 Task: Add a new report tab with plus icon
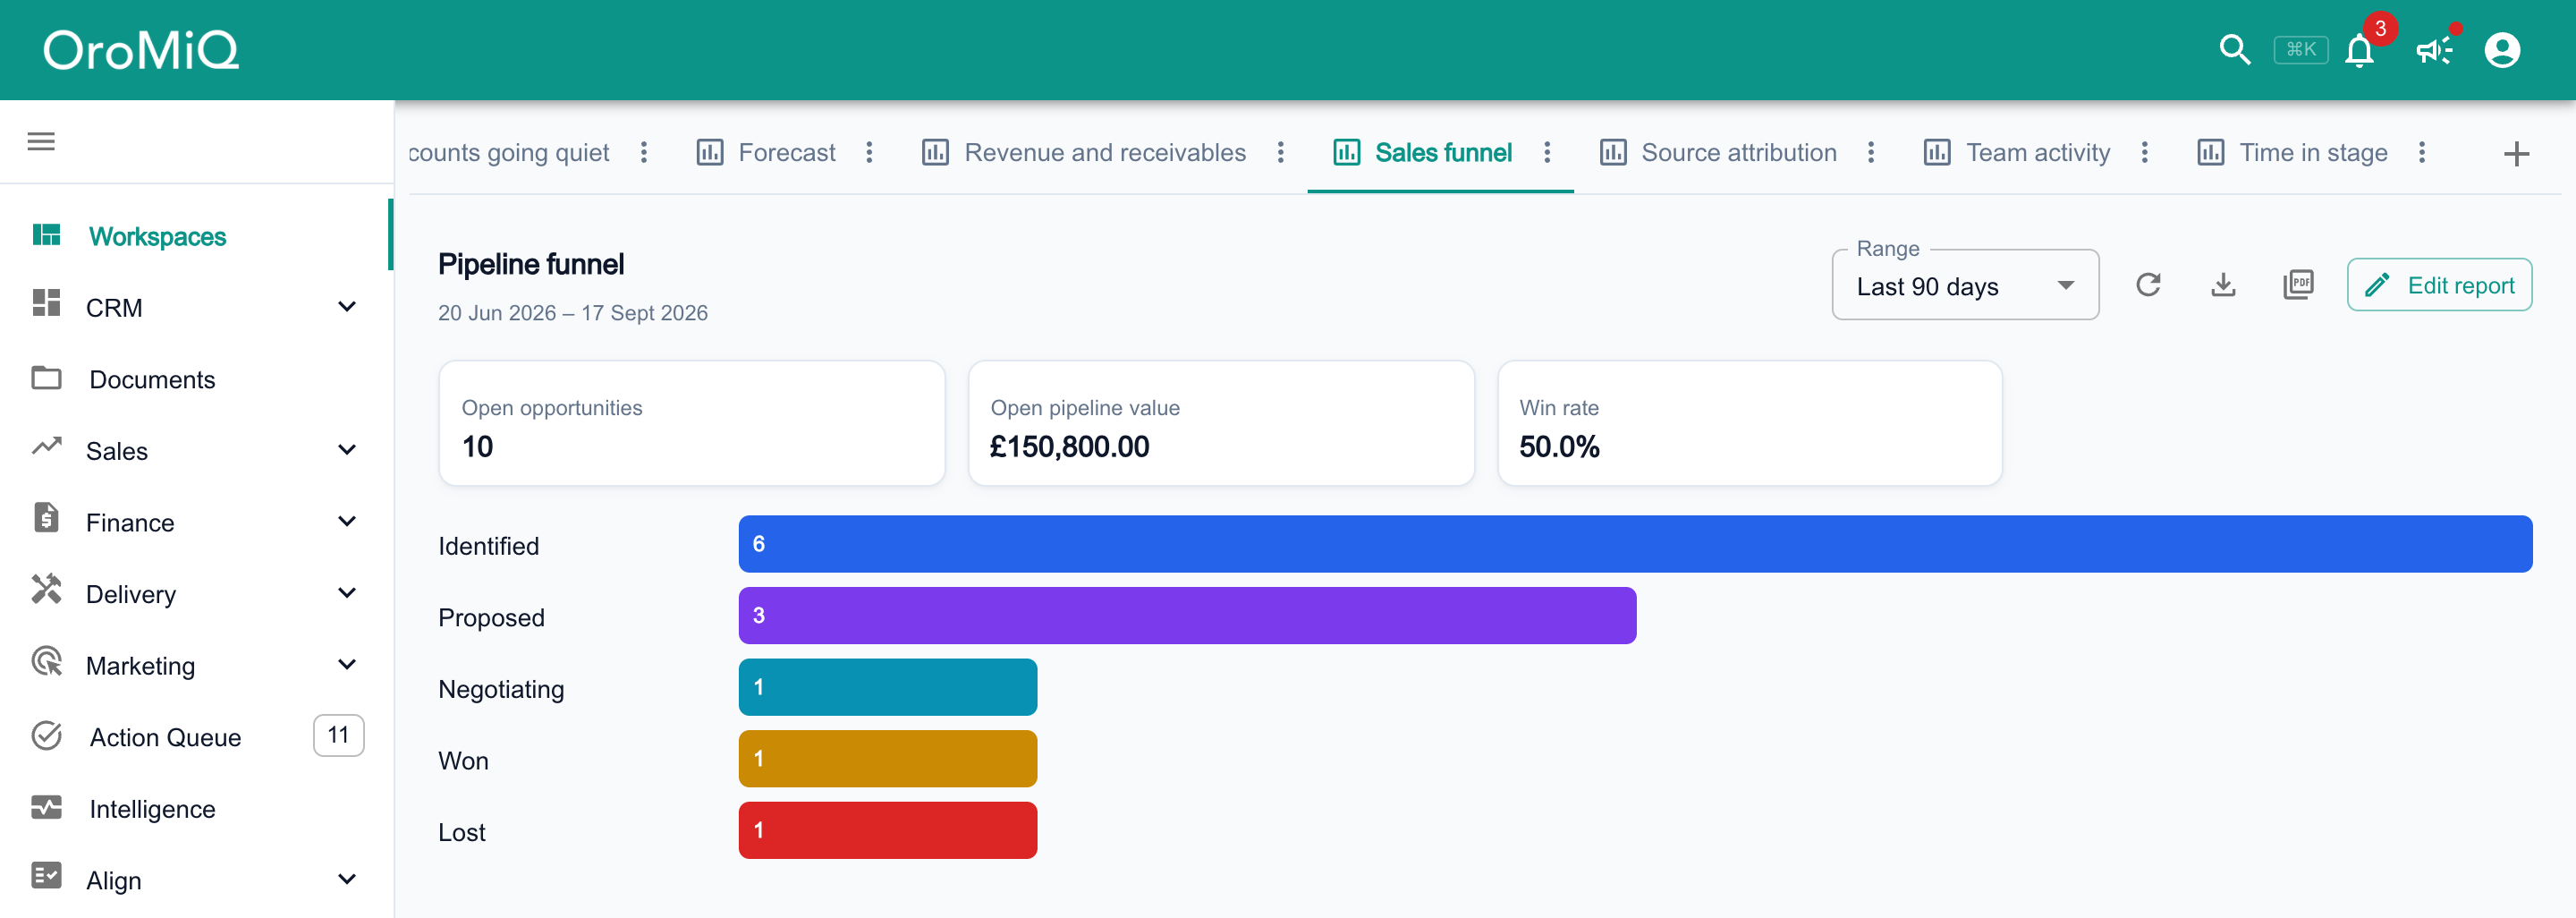2516,153
